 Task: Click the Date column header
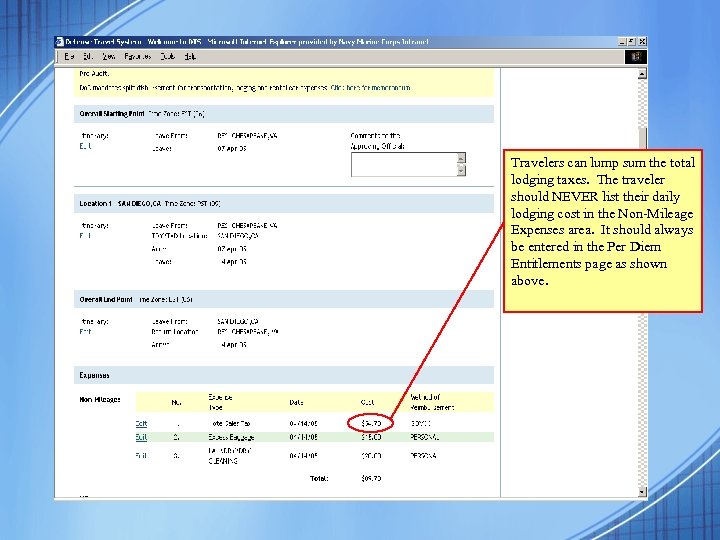tap(296, 402)
